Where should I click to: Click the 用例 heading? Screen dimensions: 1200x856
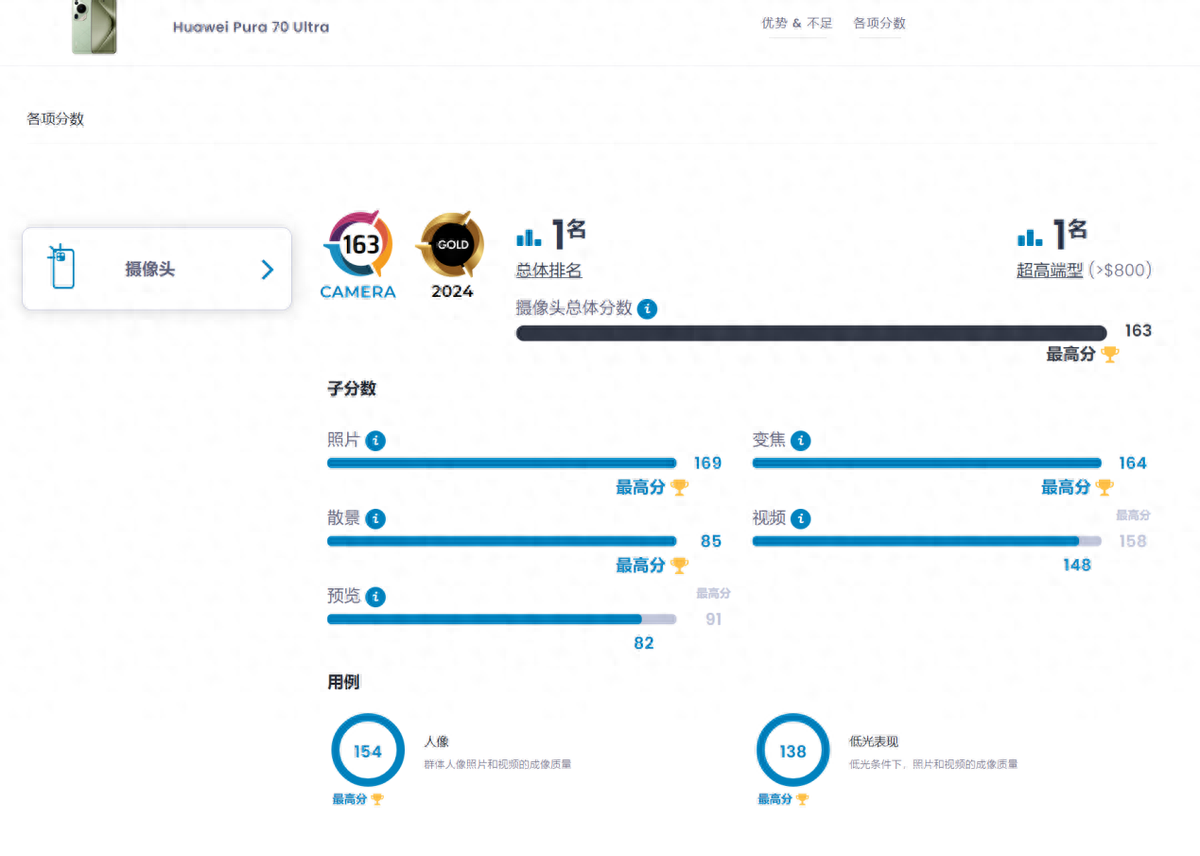(x=344, y=682)
